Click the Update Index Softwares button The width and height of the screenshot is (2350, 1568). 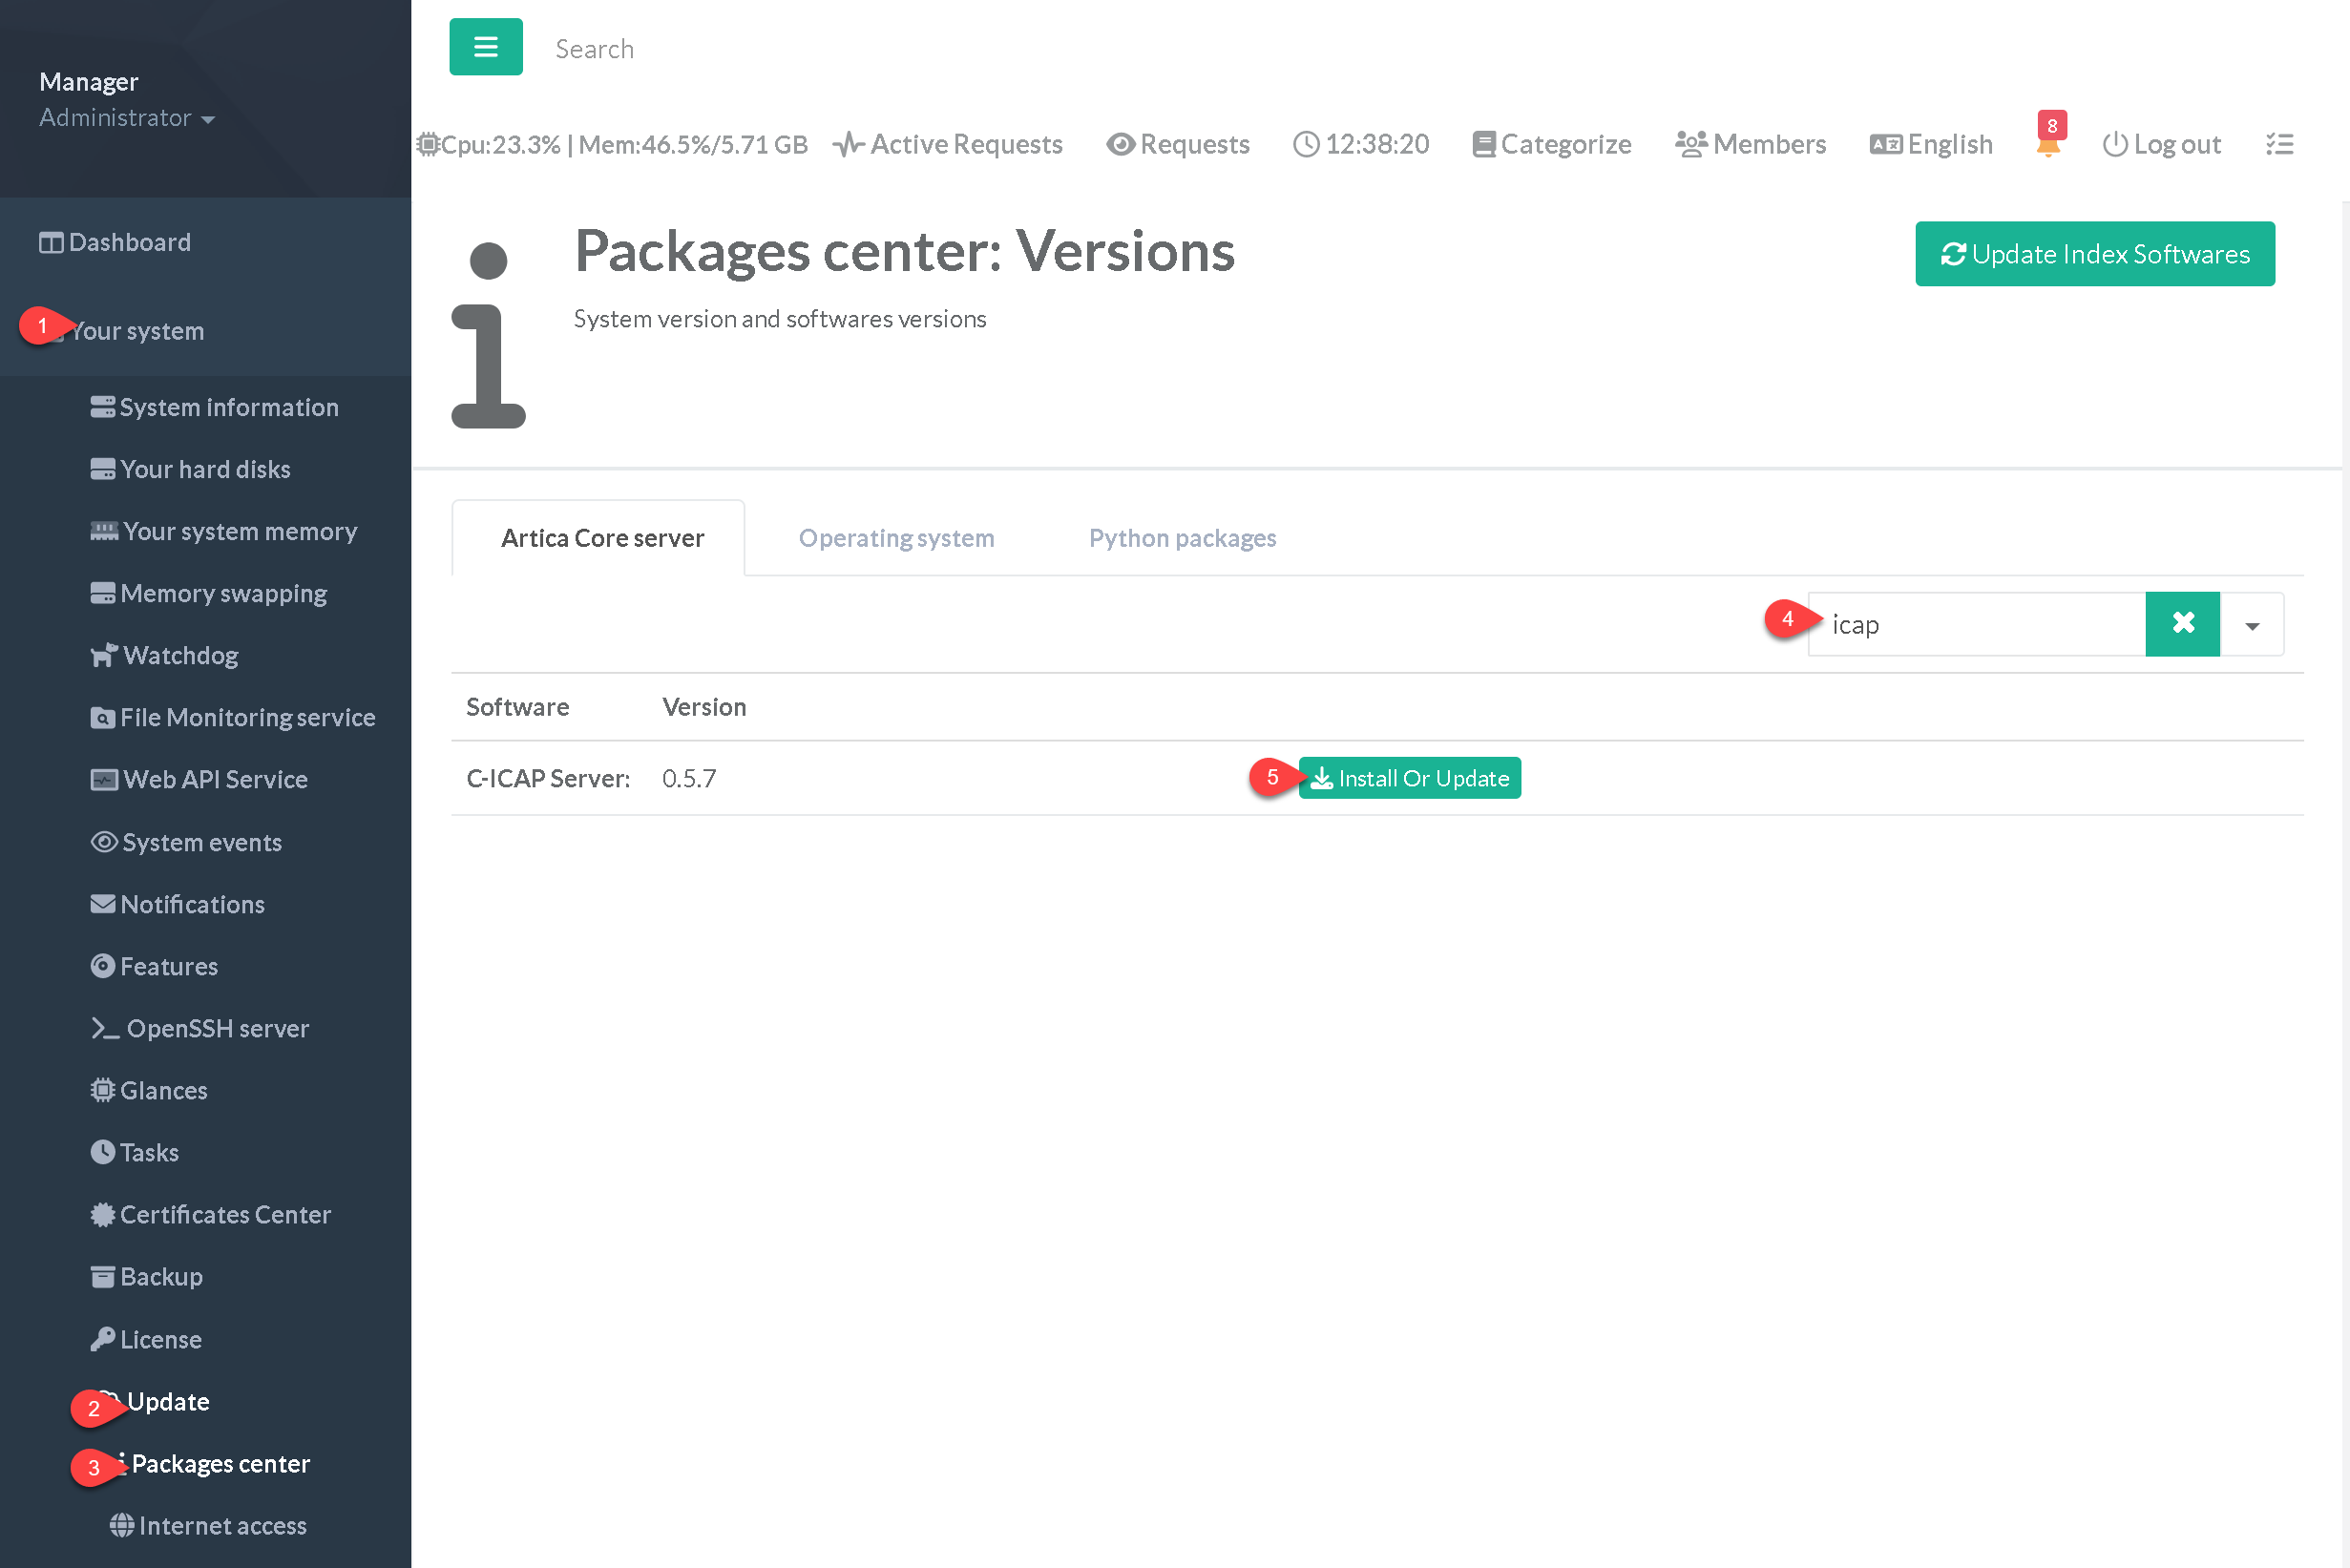coord(2094,254)
